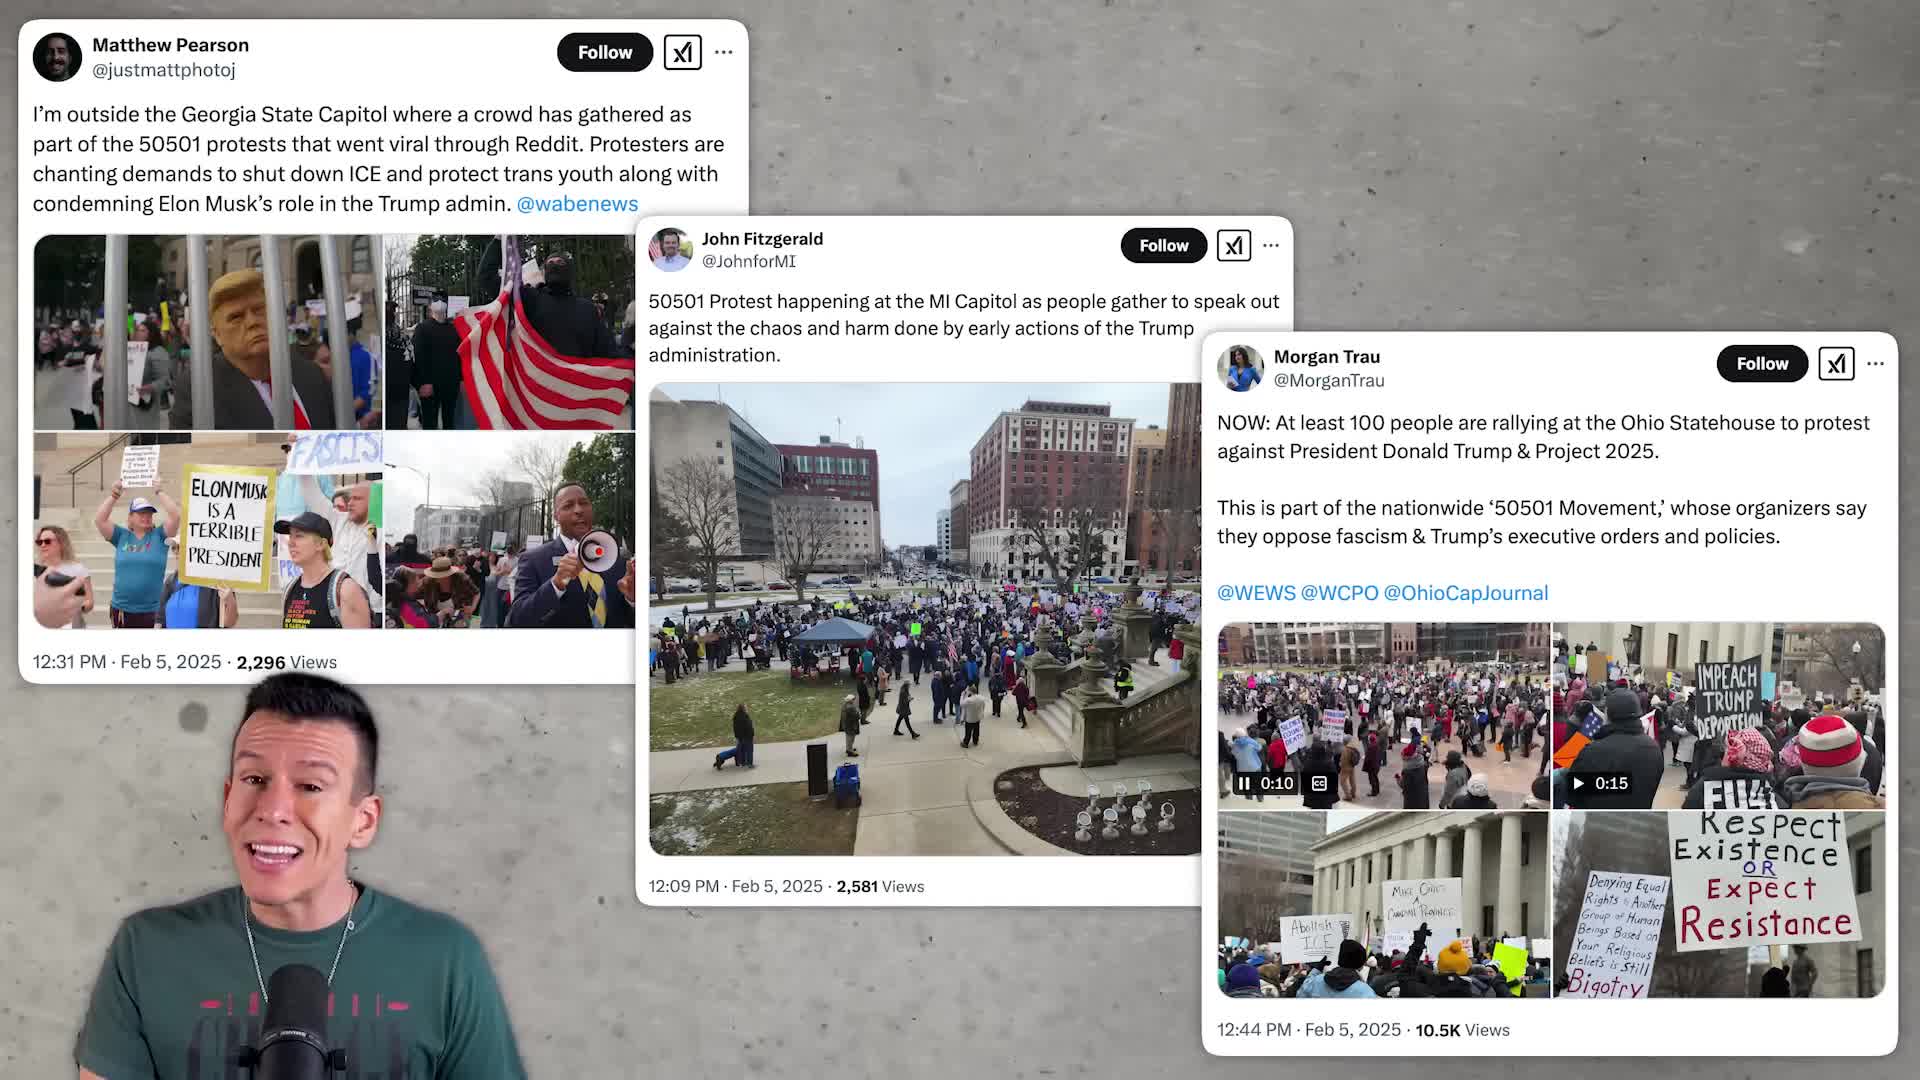Open the @wabenews mention link

(x=577, y=204)
